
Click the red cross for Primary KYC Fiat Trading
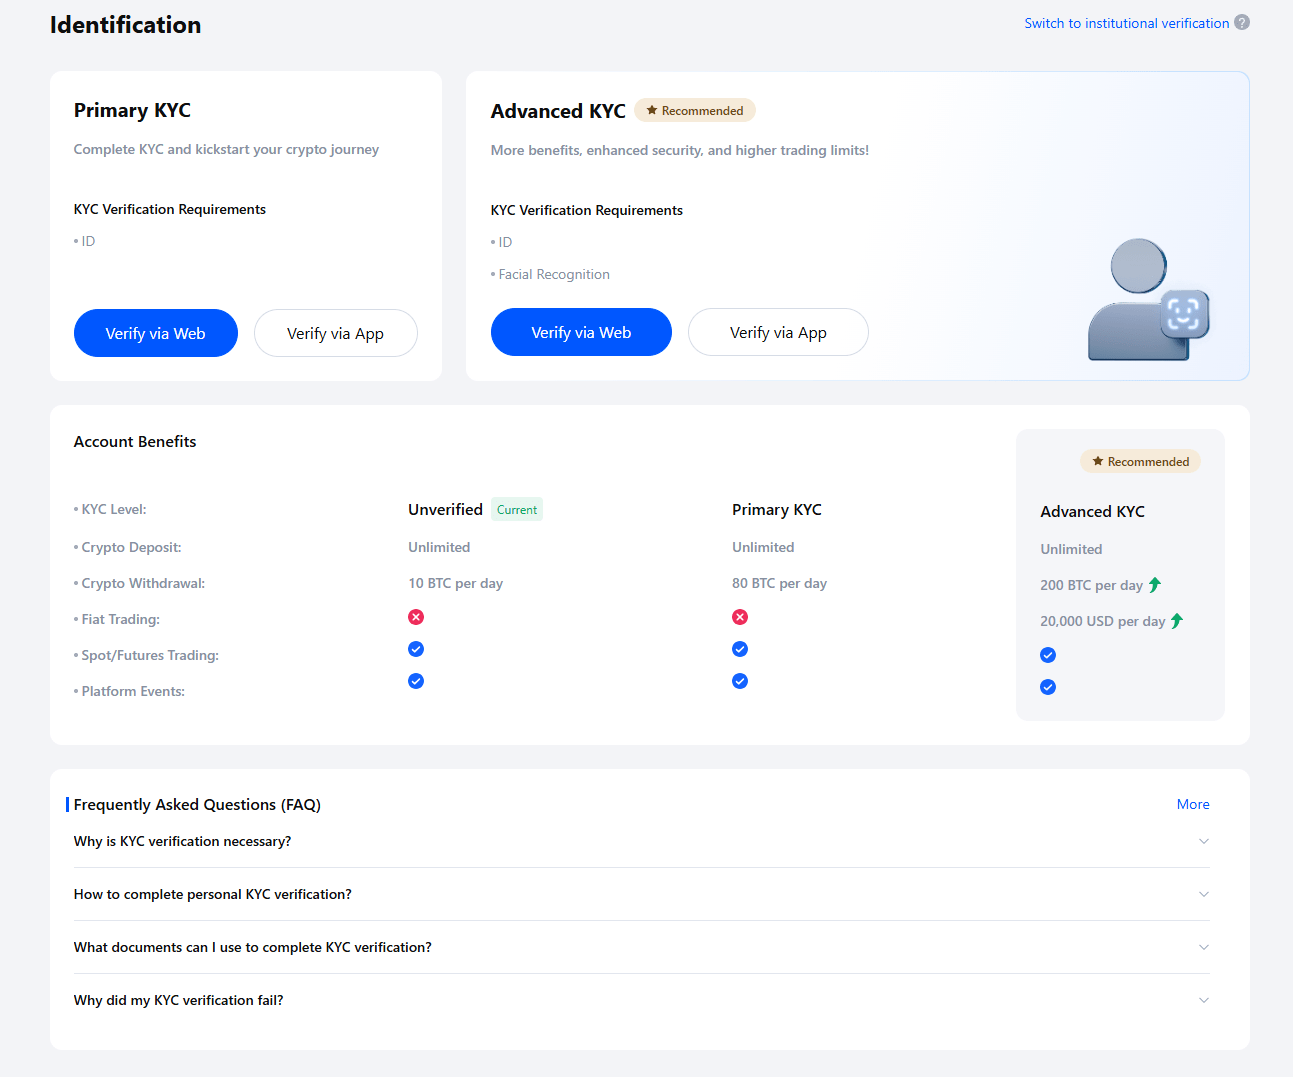pyautogui.click(x=740, y=617)
